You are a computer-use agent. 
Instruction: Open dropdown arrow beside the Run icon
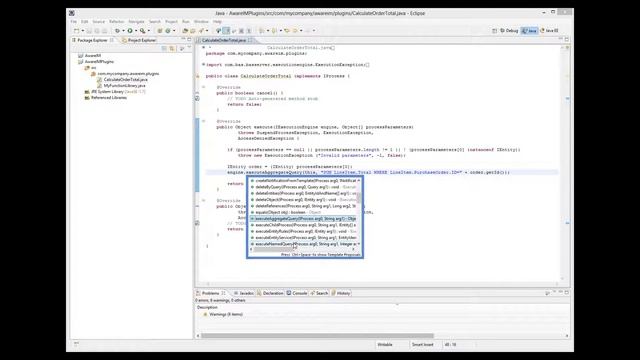tap(136, 31)
